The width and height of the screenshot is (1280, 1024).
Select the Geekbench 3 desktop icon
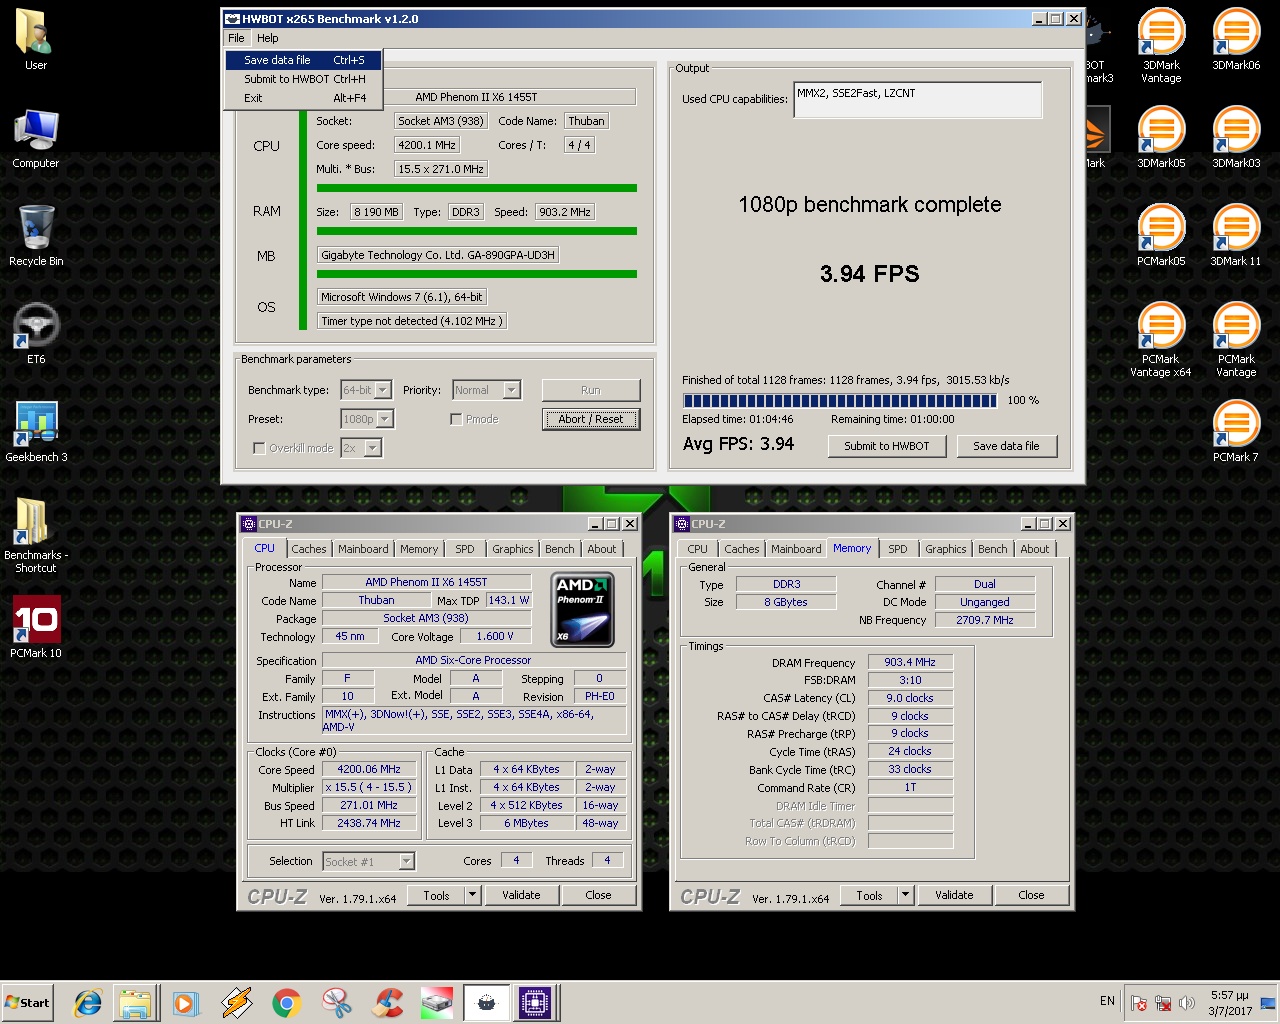pos(36,431)
